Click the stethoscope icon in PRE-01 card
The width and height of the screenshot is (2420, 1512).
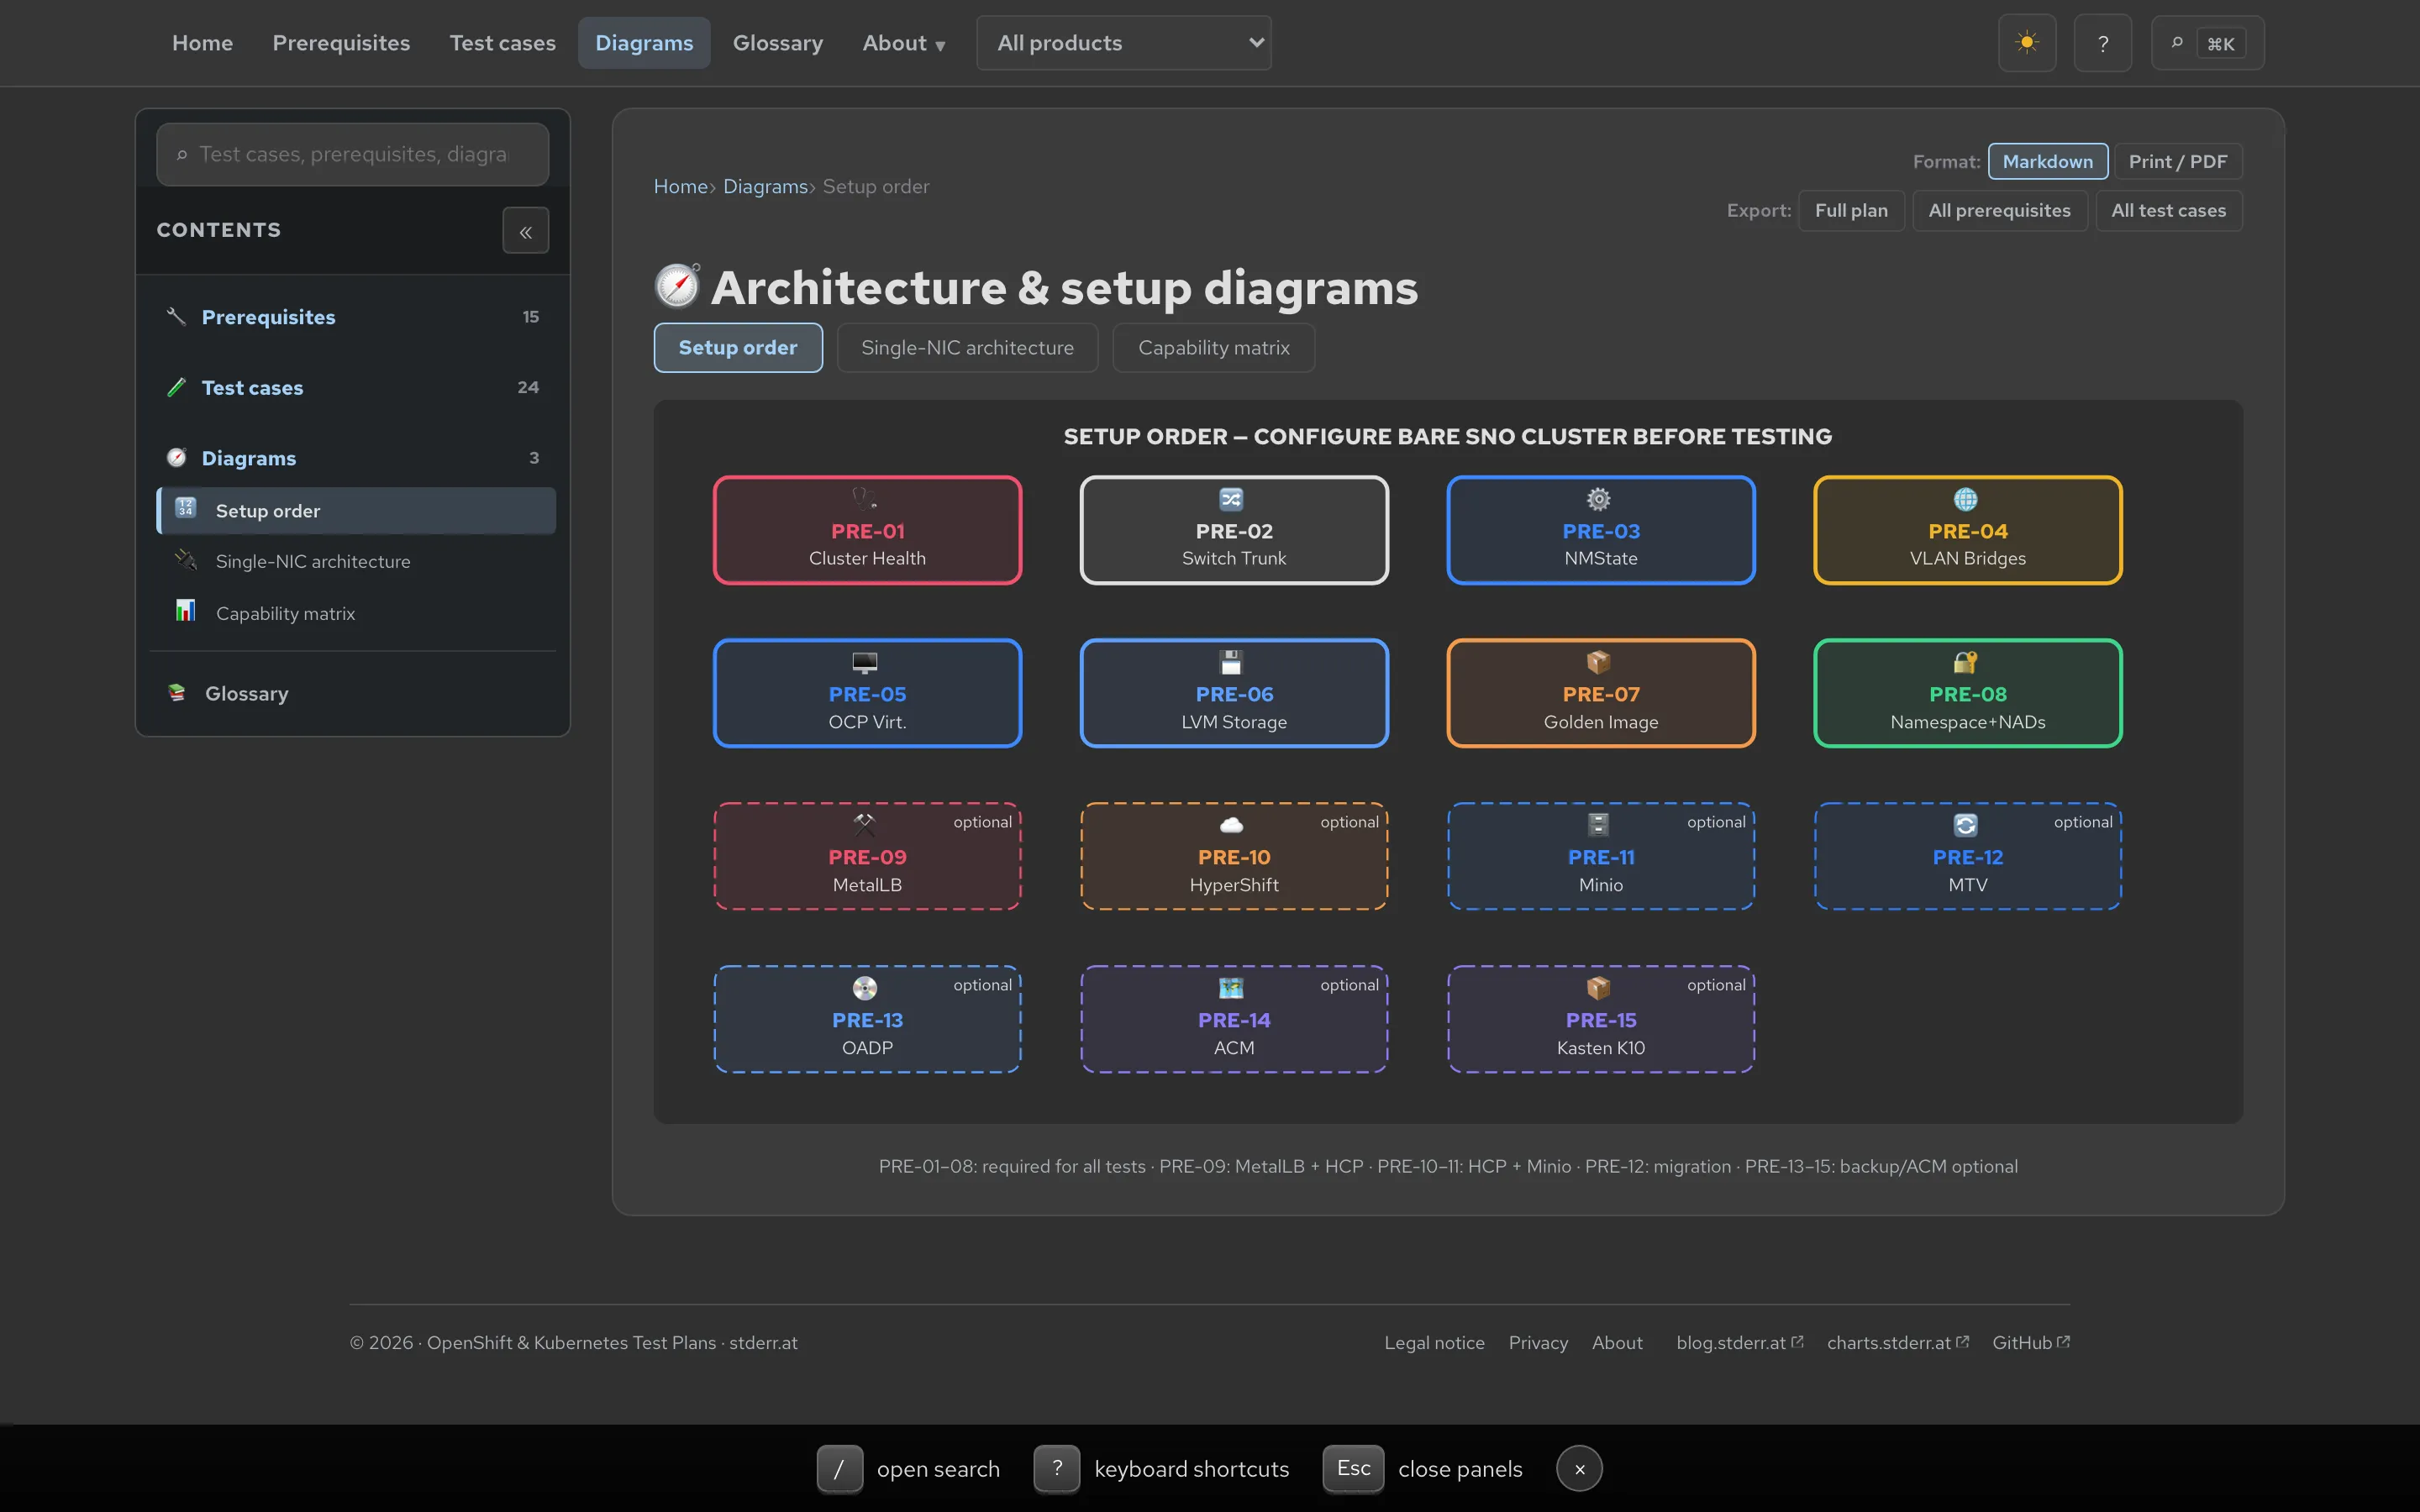tap(864, 498)
